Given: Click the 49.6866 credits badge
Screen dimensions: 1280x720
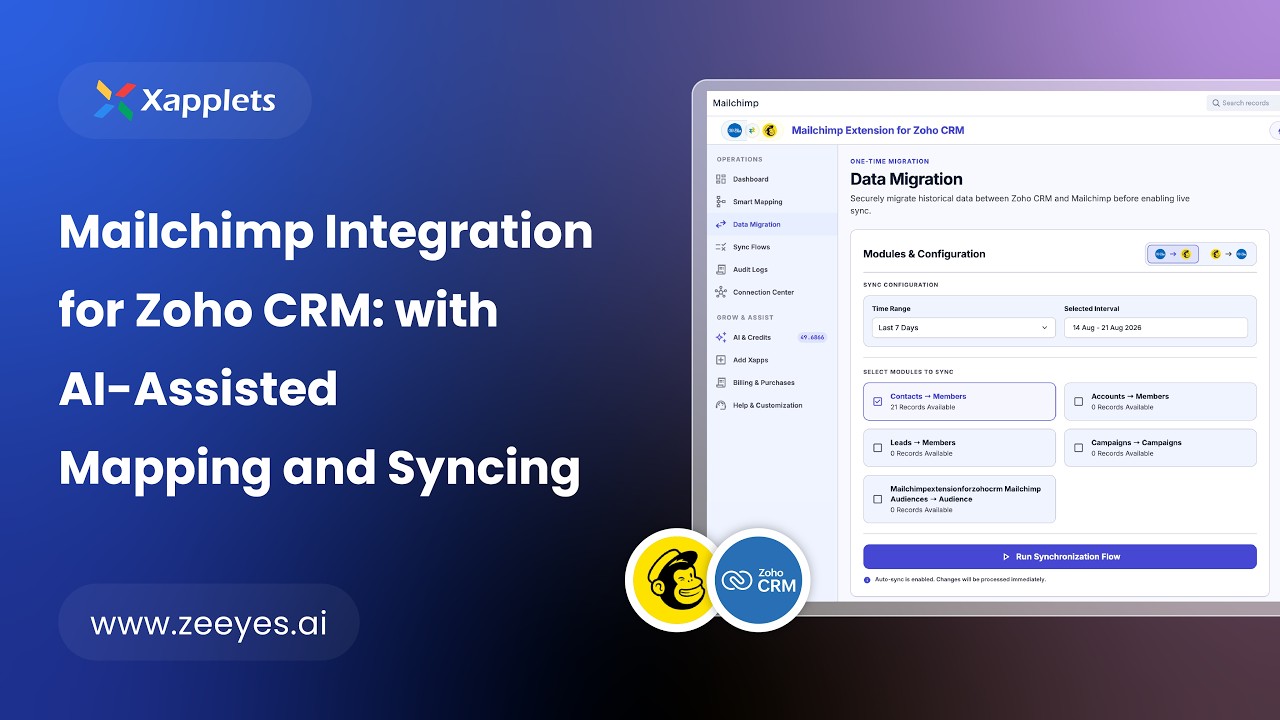Looking at the screenshot, I should (x=811, y=338).
